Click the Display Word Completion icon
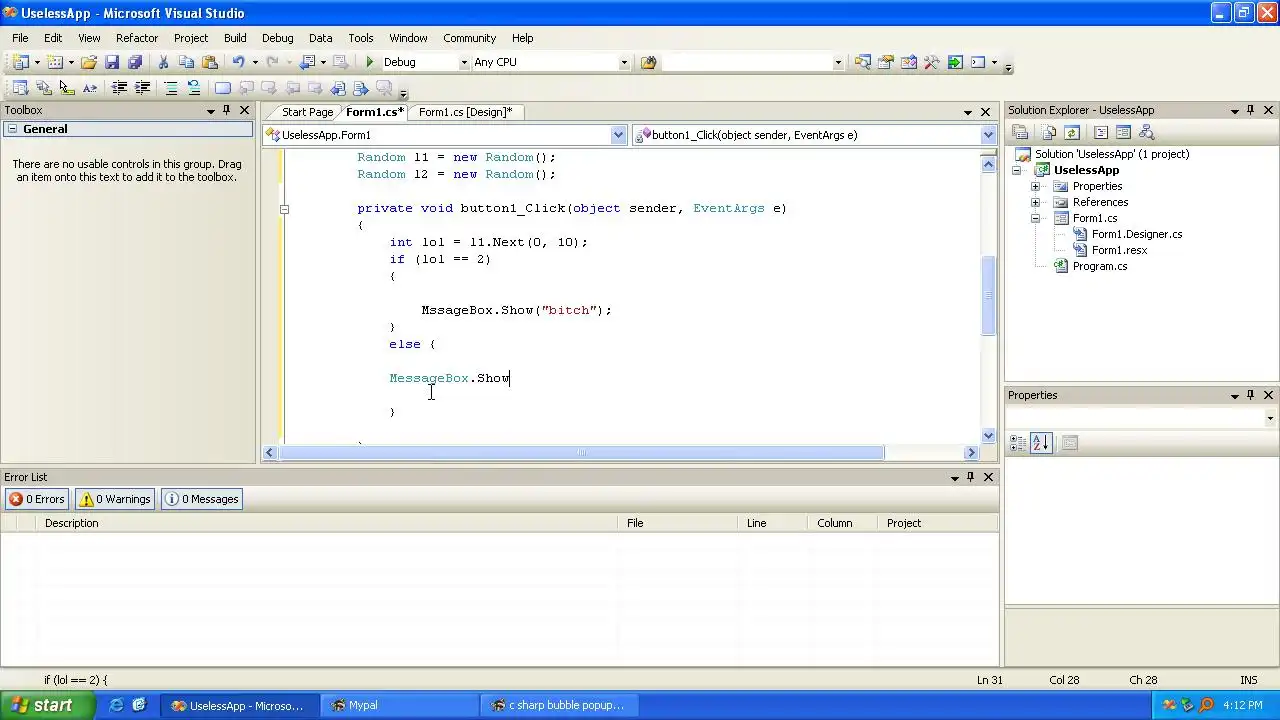 (89, 88)
